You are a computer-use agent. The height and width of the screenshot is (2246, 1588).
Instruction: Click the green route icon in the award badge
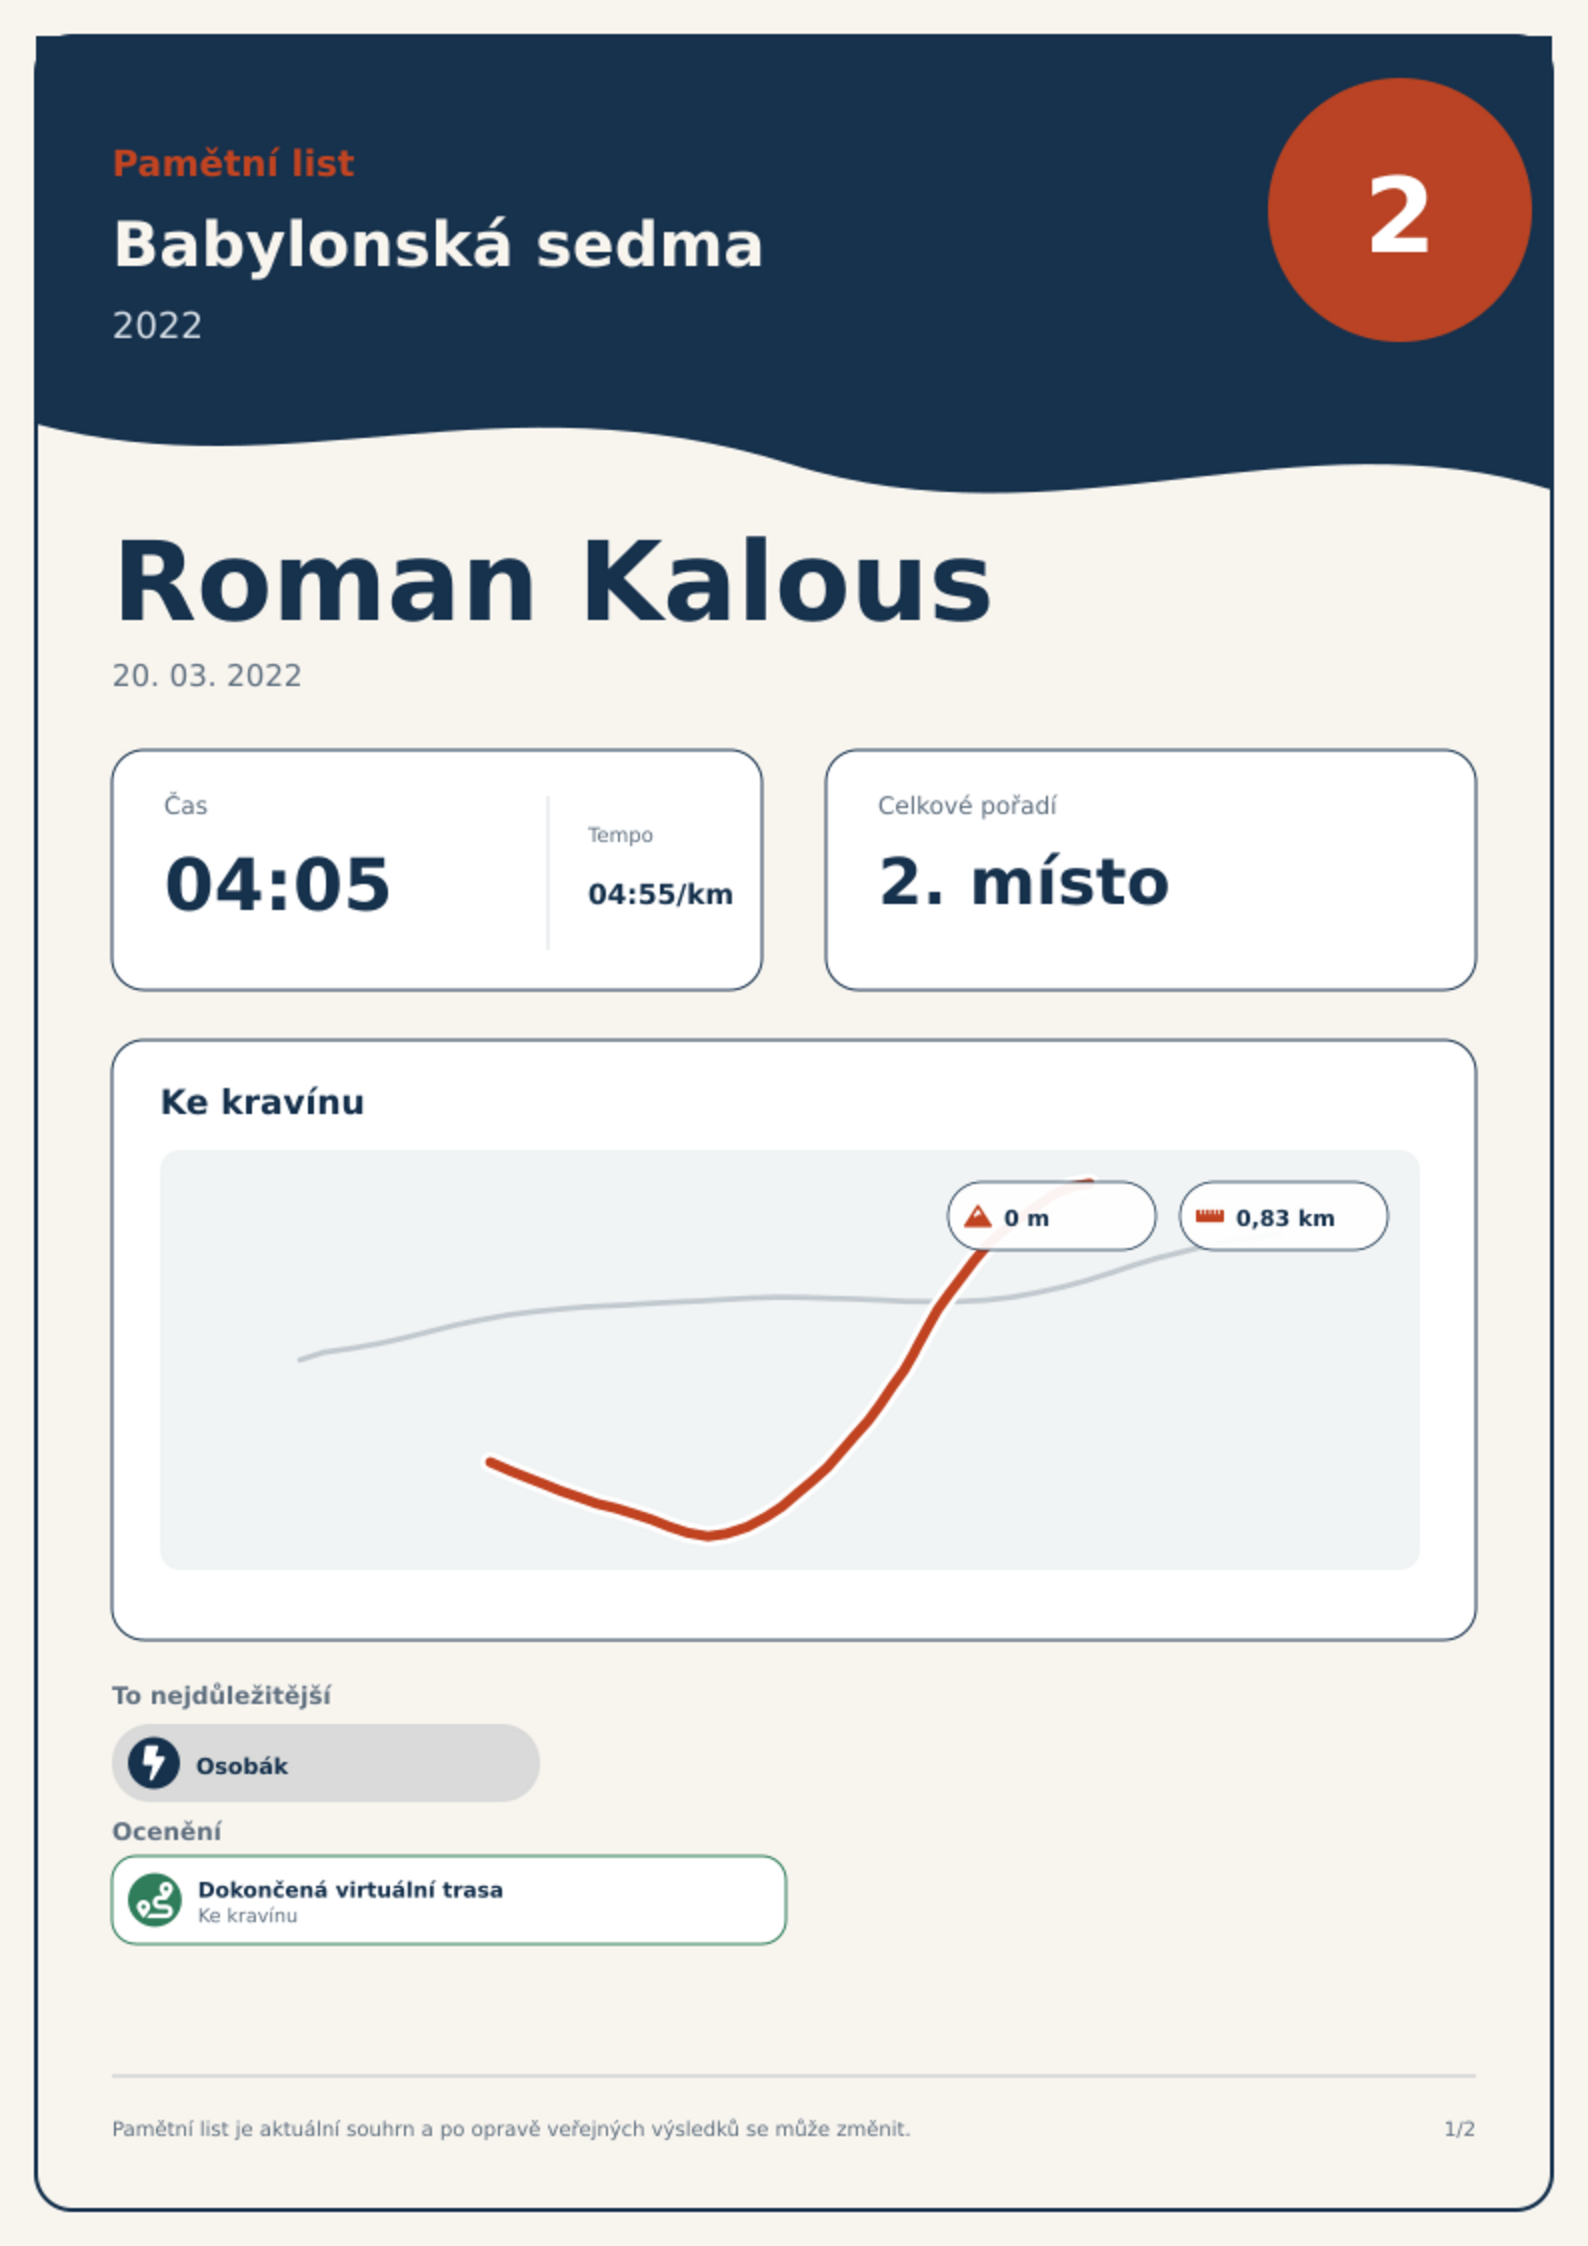(x=155, y=1900)
